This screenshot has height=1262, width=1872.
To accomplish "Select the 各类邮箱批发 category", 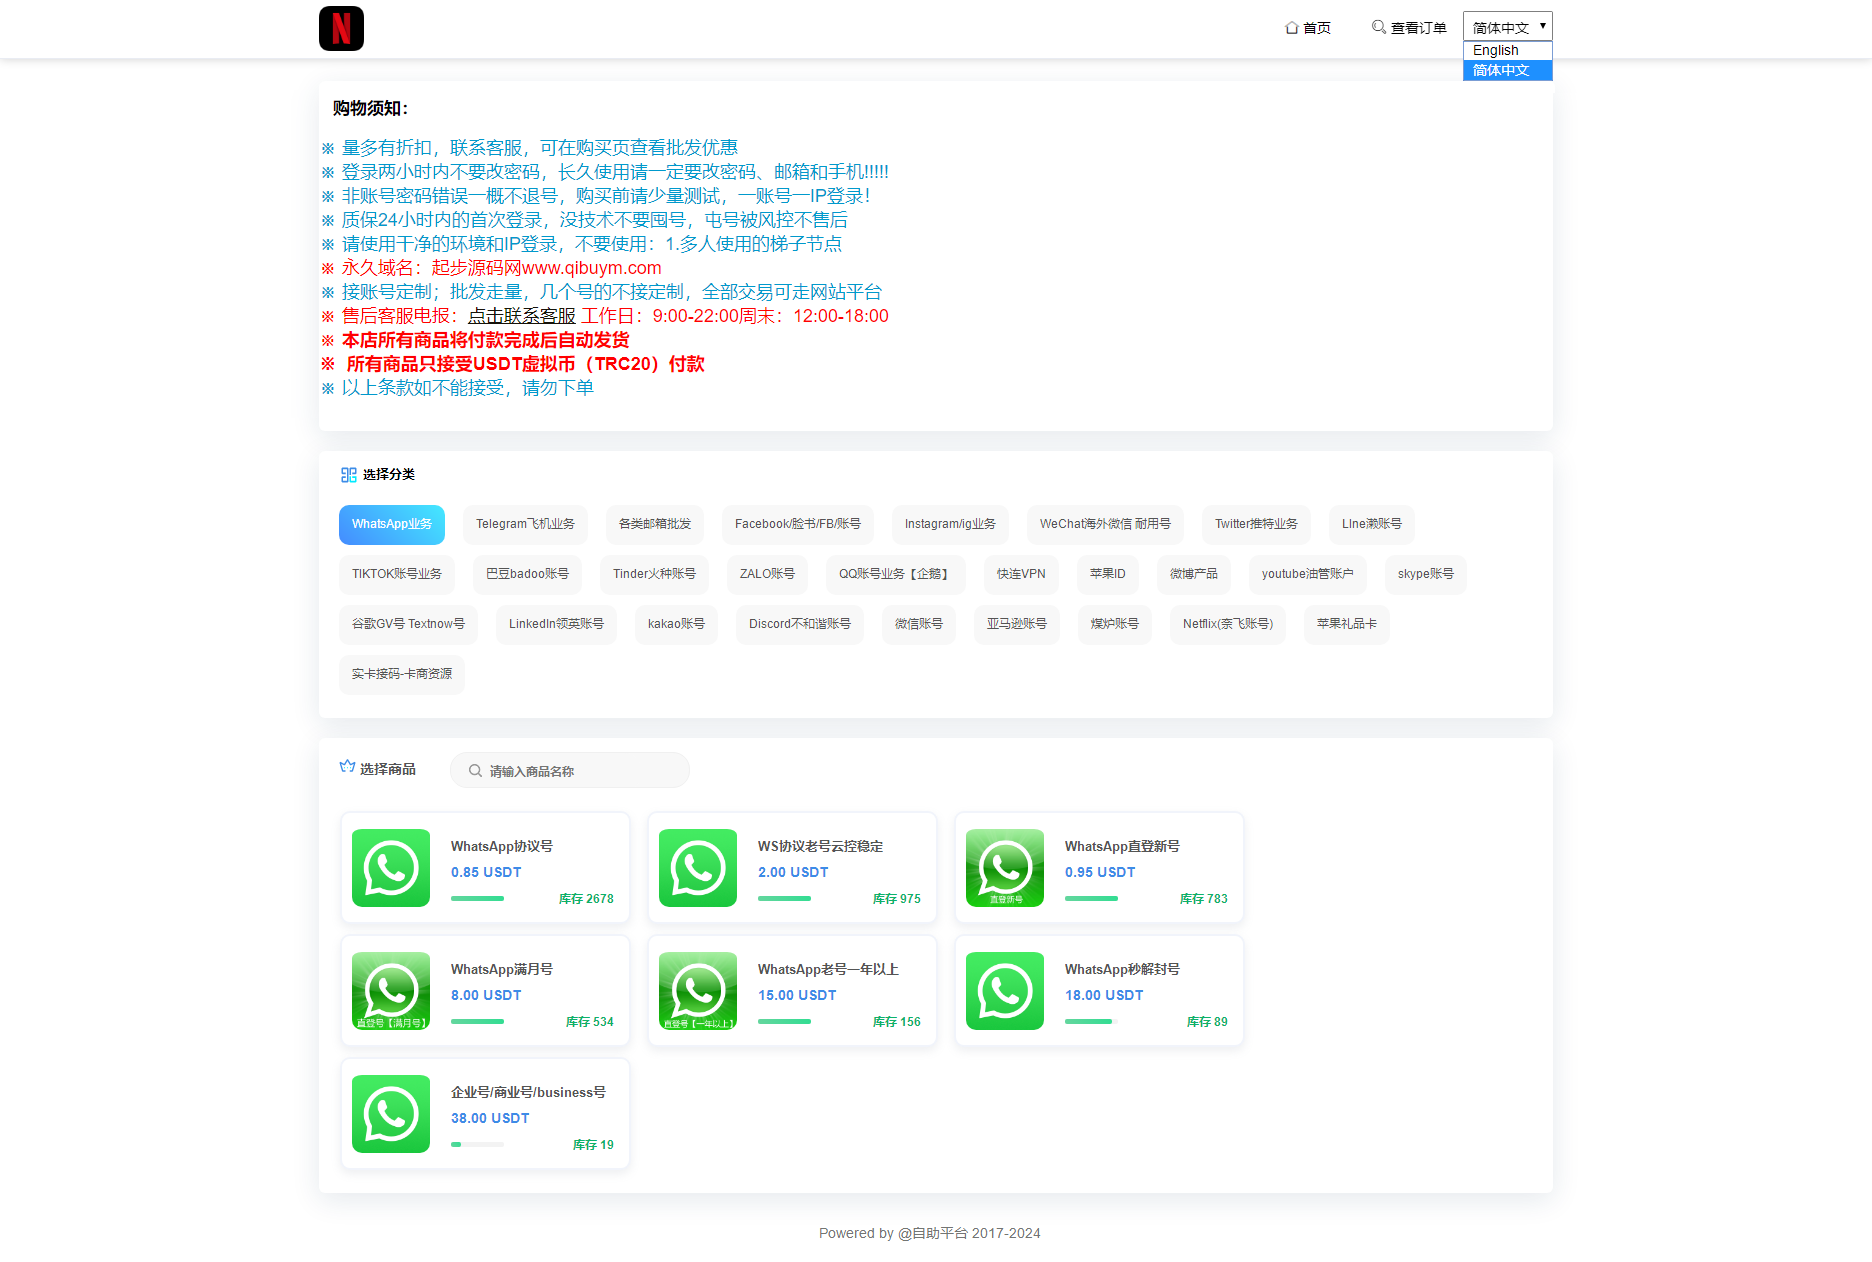I will pyautogui.click(x=655, y=525).
